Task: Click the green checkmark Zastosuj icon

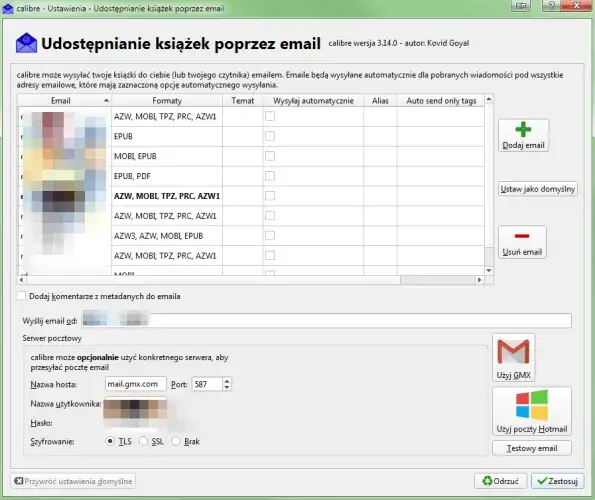Action: click(x=543, y=481)
